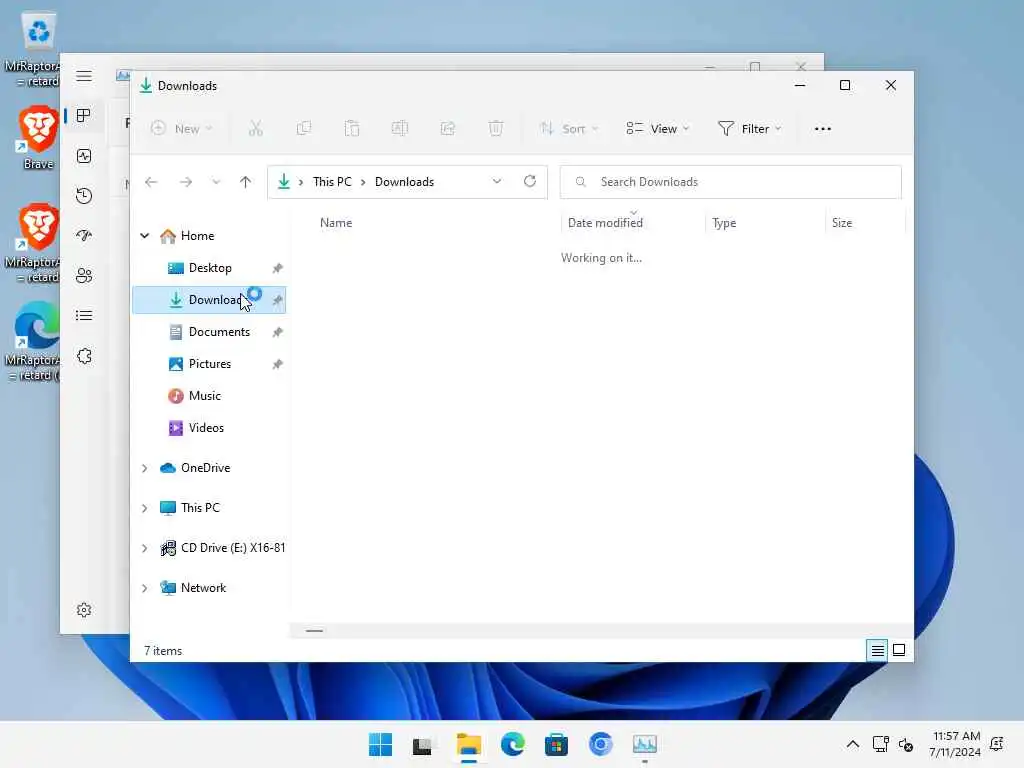
Task: Click Downloads in address breadcrumb
Action: 404,182
